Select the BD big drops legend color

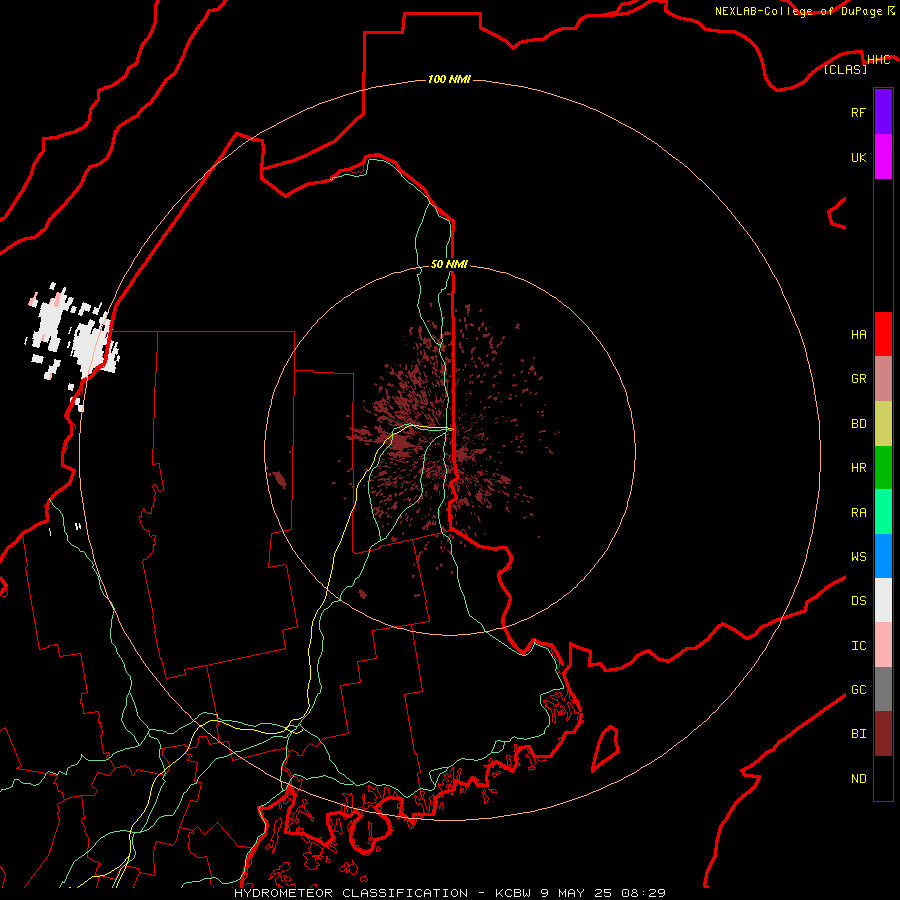[883, 424]
